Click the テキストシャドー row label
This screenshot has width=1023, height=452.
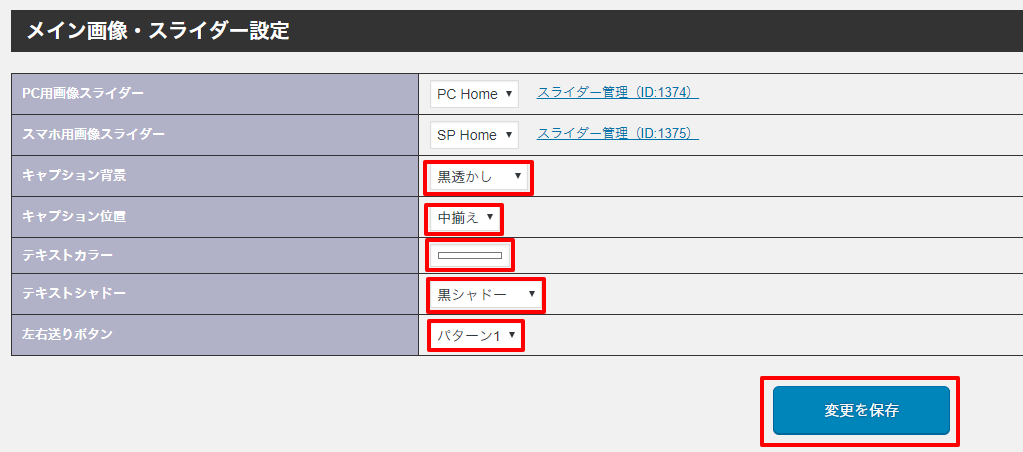point(74,295)
